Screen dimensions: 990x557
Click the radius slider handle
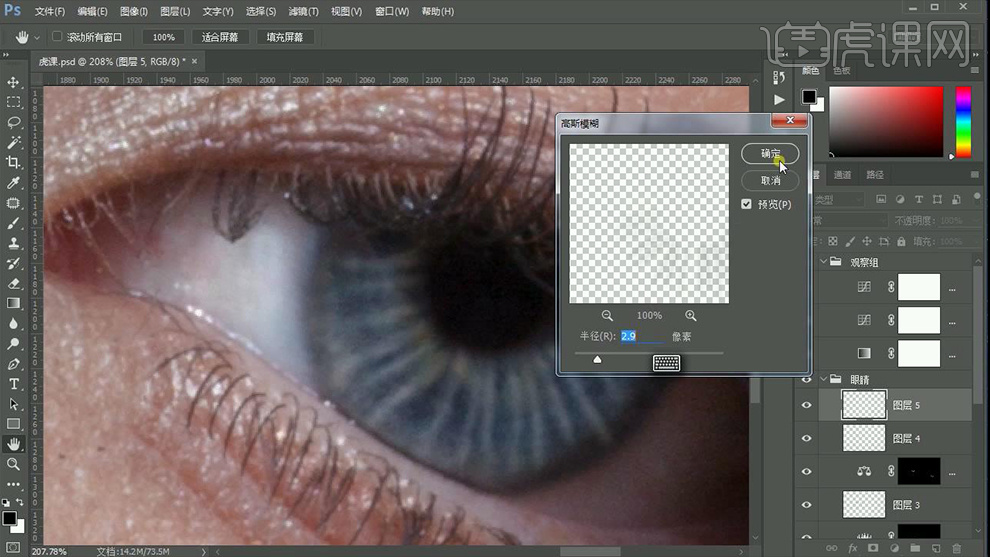597,359
